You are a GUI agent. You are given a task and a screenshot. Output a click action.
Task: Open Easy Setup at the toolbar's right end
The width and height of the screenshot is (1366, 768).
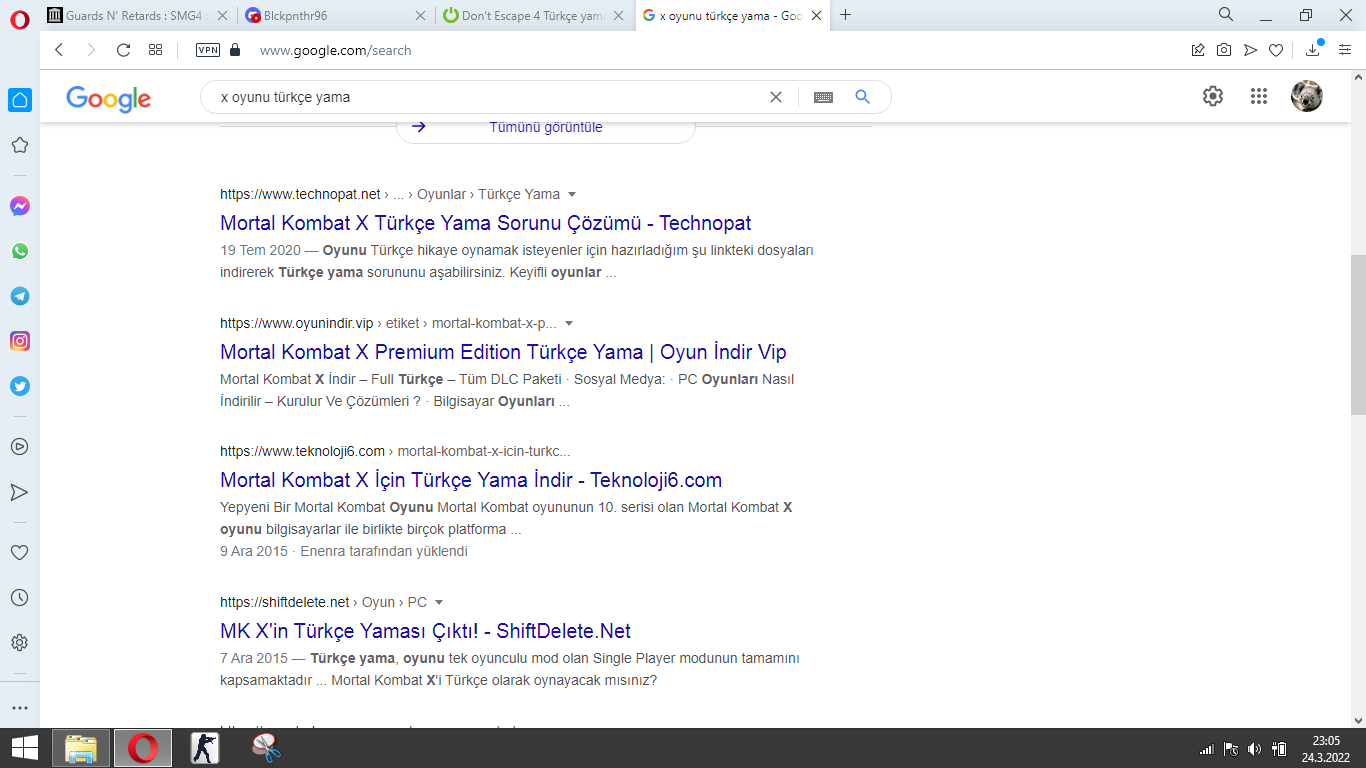pos(1344,50)
